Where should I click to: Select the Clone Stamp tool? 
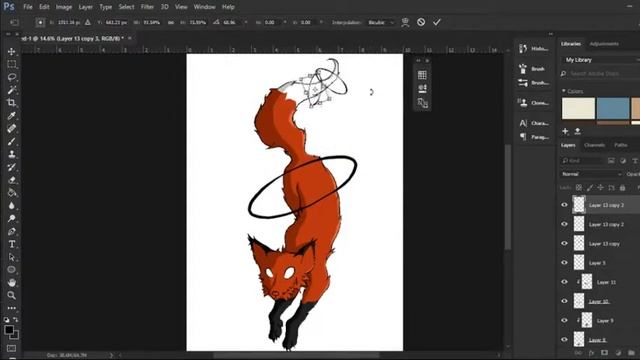pyautogui.click(x=11, y=154)
